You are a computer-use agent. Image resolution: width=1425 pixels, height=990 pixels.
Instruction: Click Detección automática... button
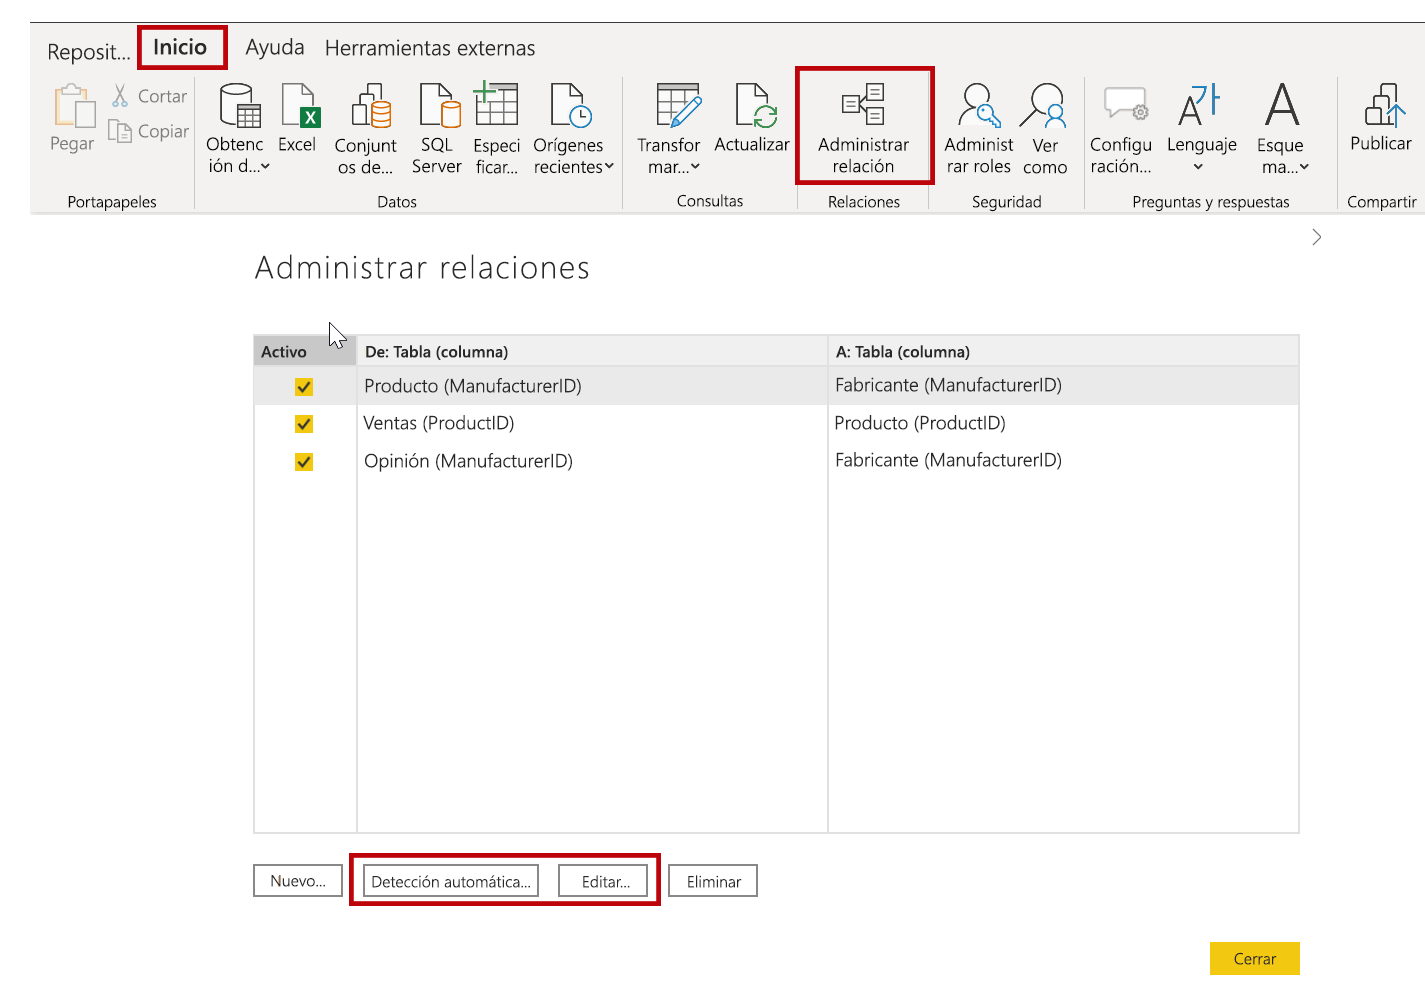[x=451, y=881]
